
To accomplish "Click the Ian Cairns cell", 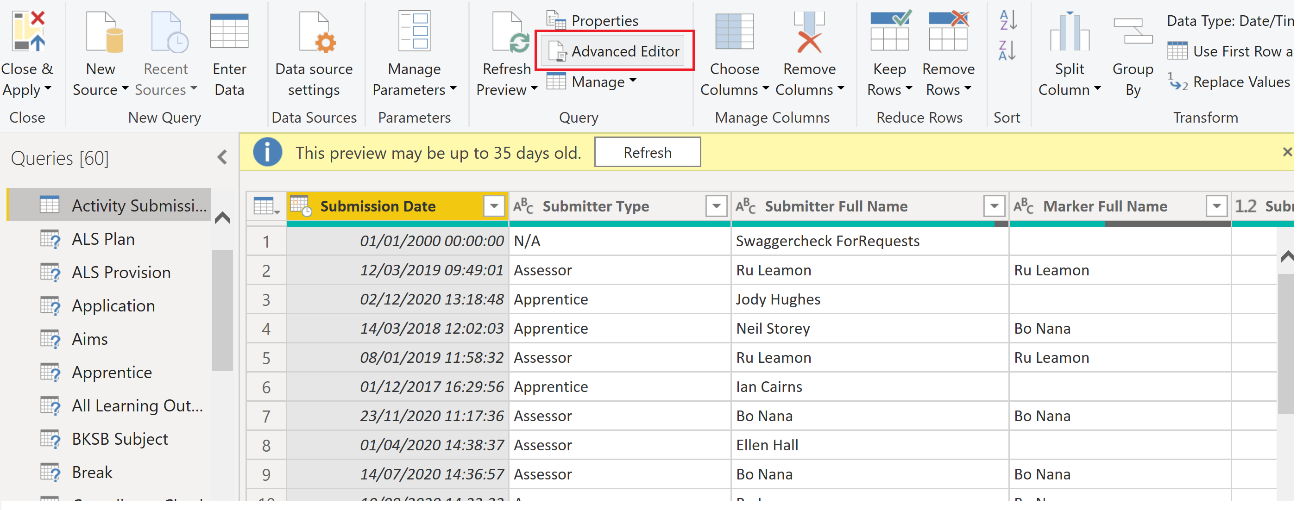I will (870, 387).
